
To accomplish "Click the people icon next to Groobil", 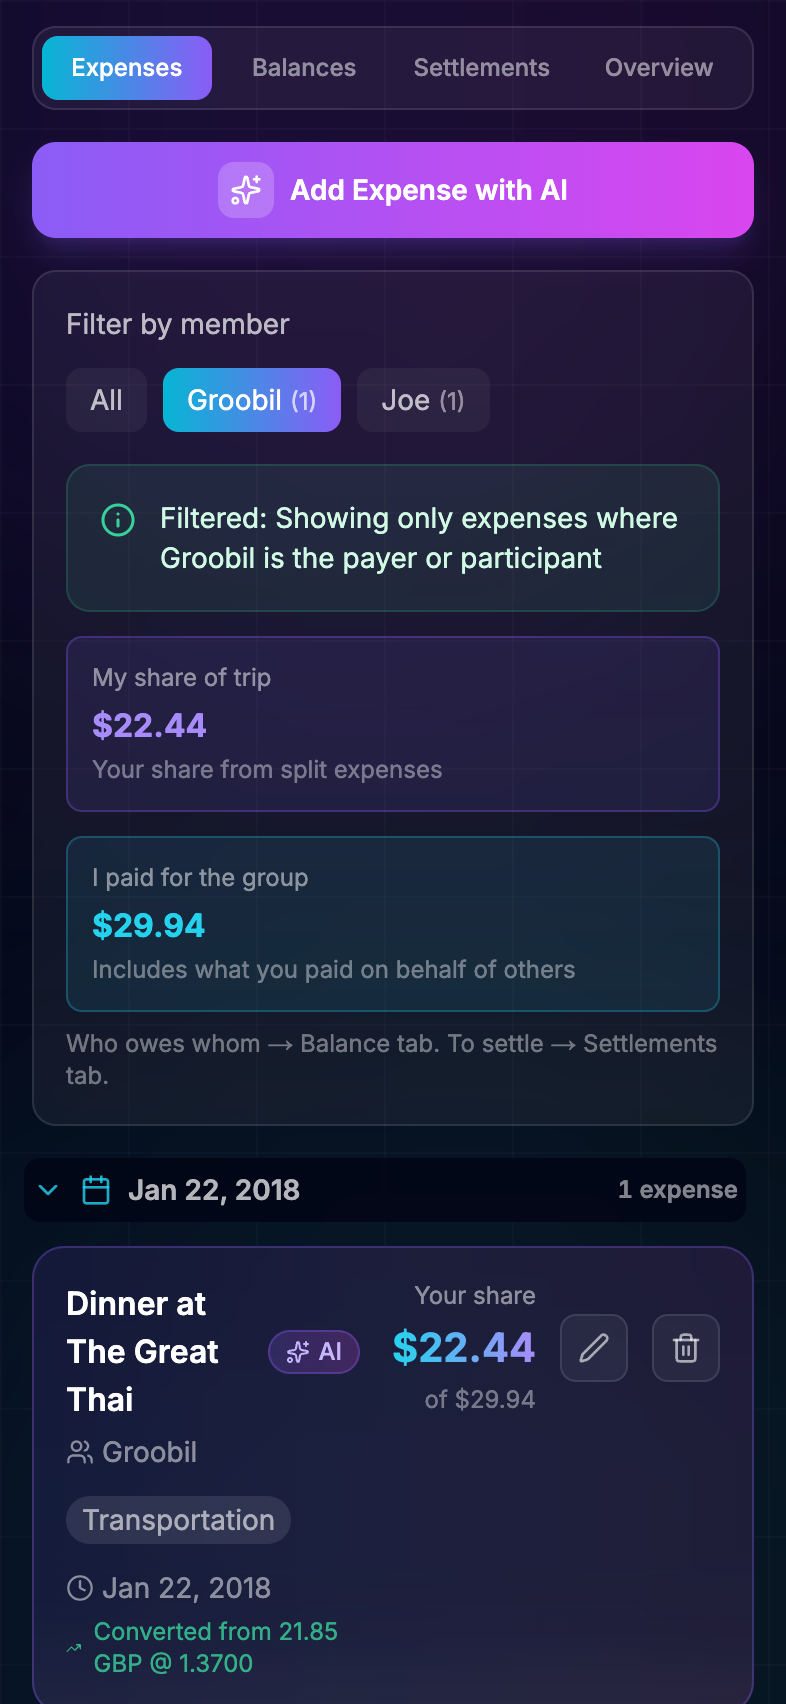I will (x=79, y=1452).
